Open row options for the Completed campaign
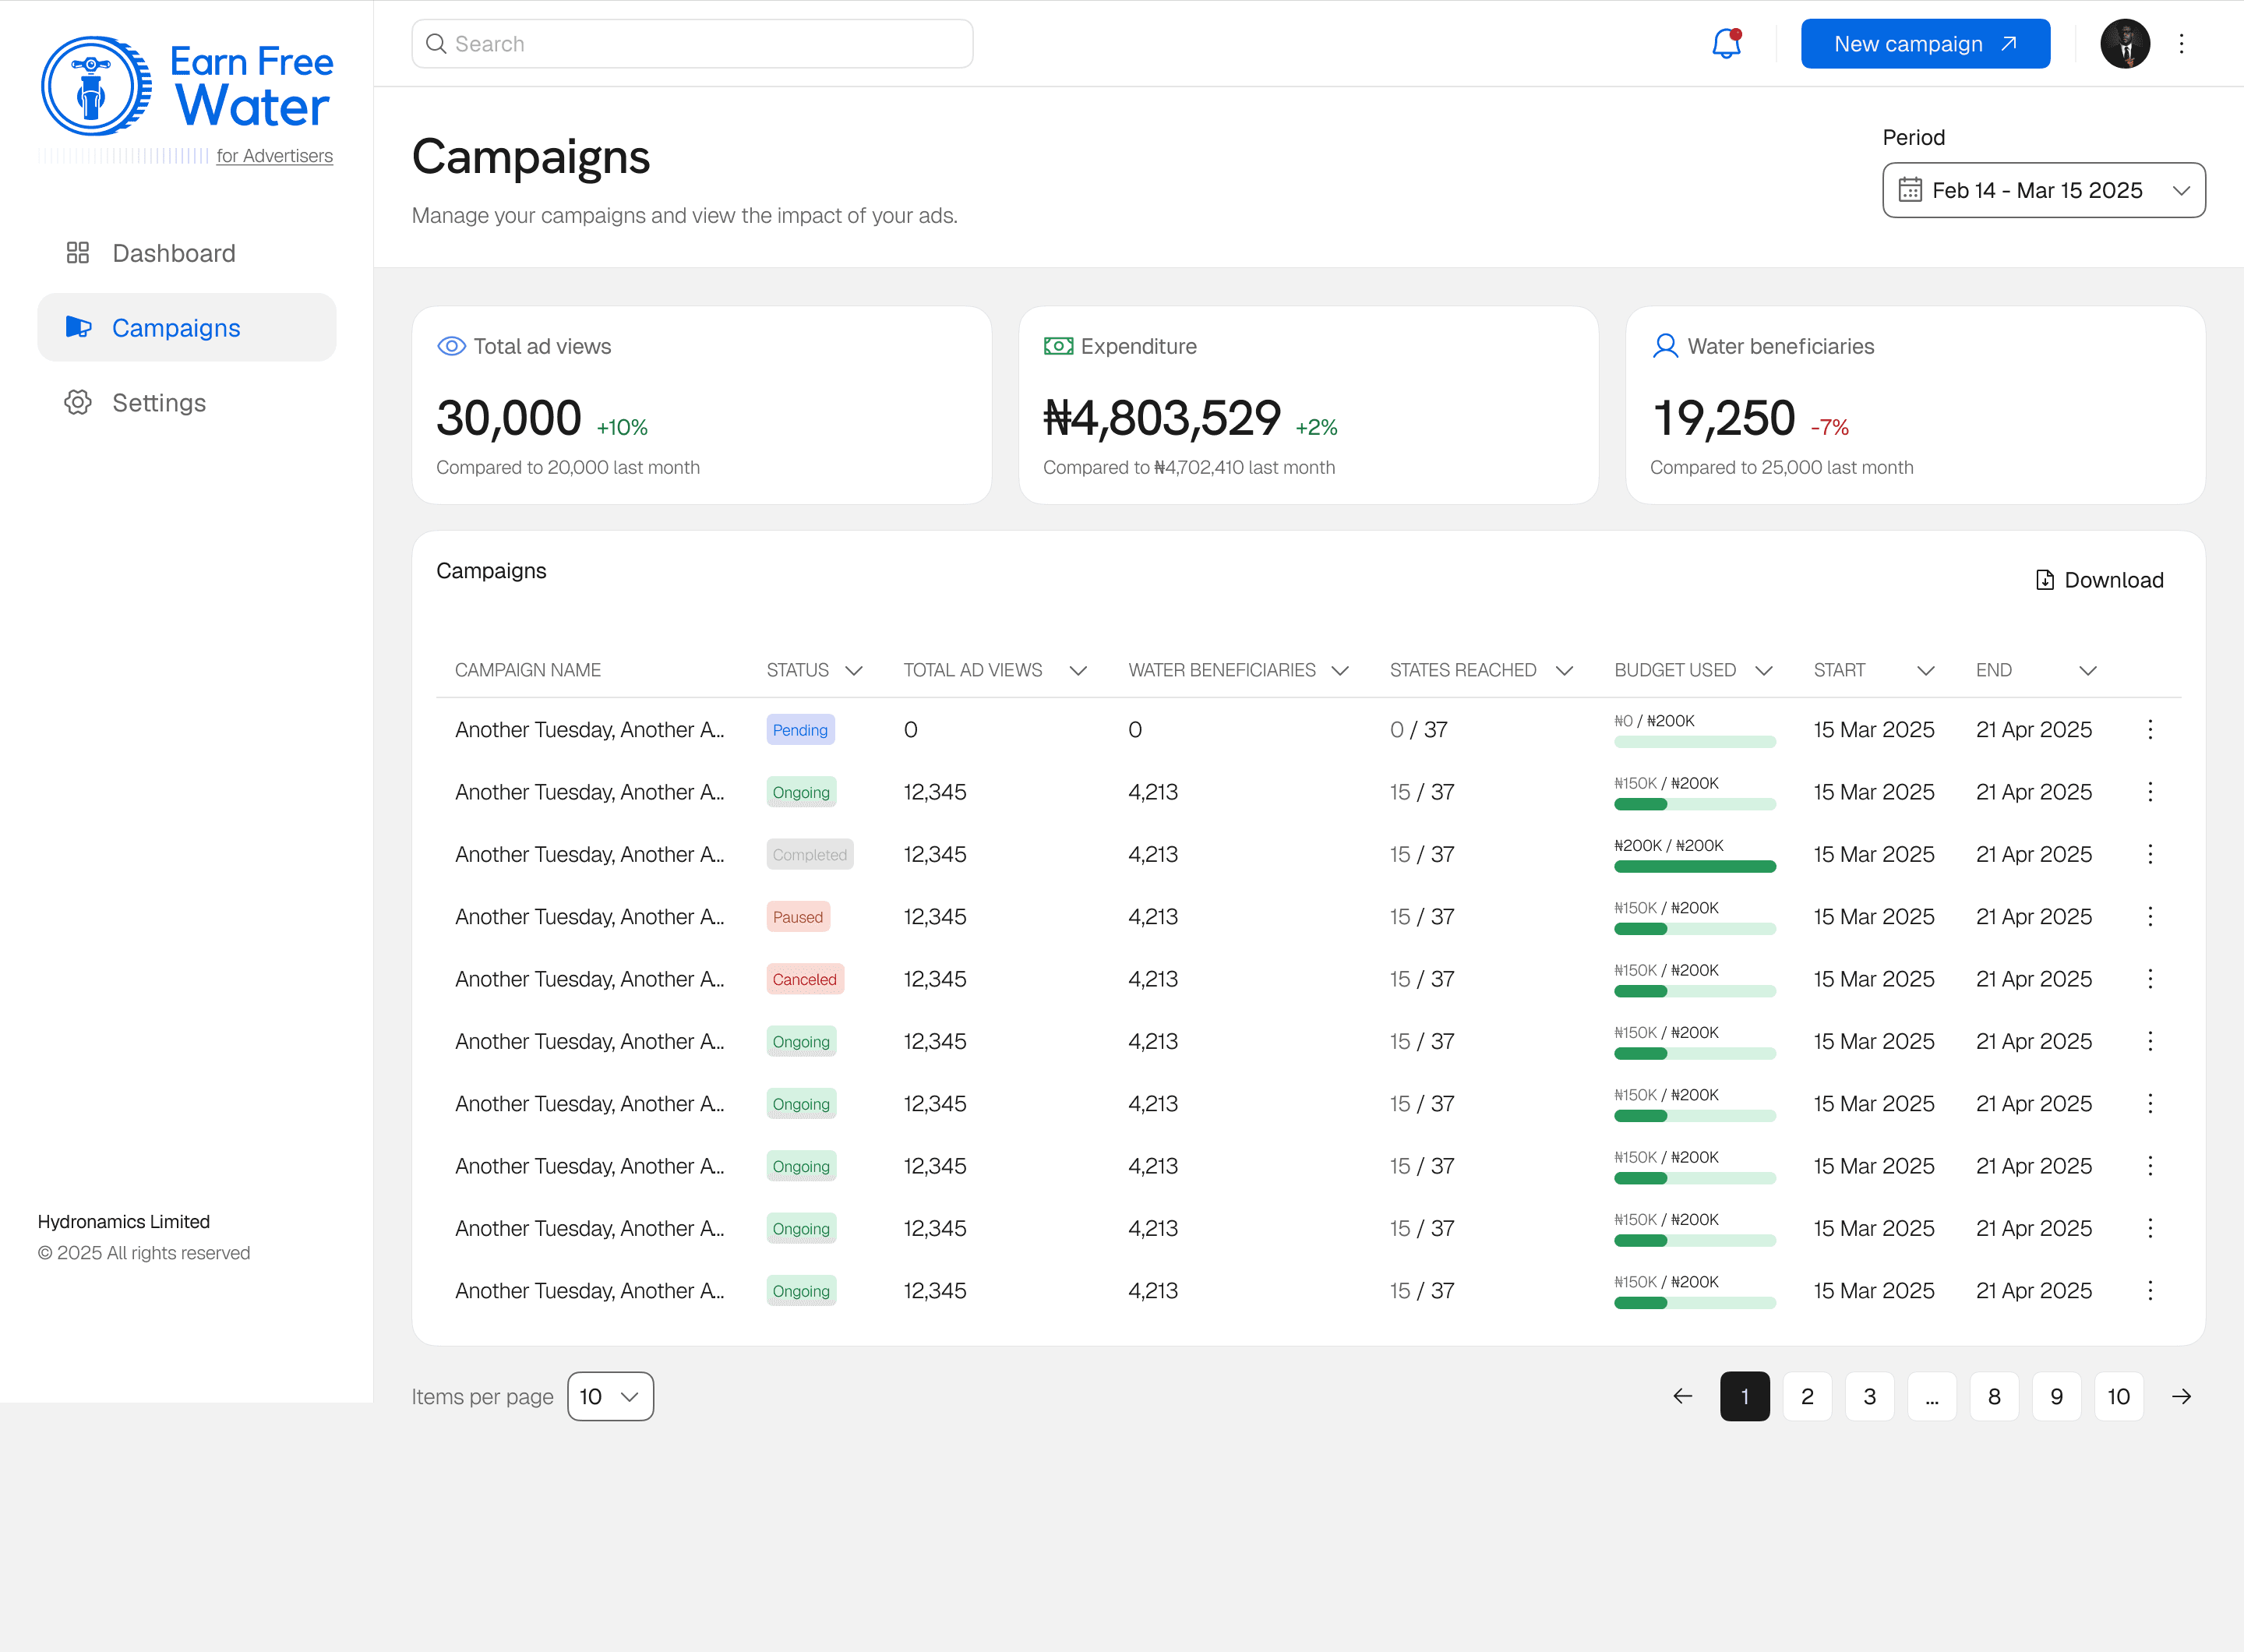 2150,855
